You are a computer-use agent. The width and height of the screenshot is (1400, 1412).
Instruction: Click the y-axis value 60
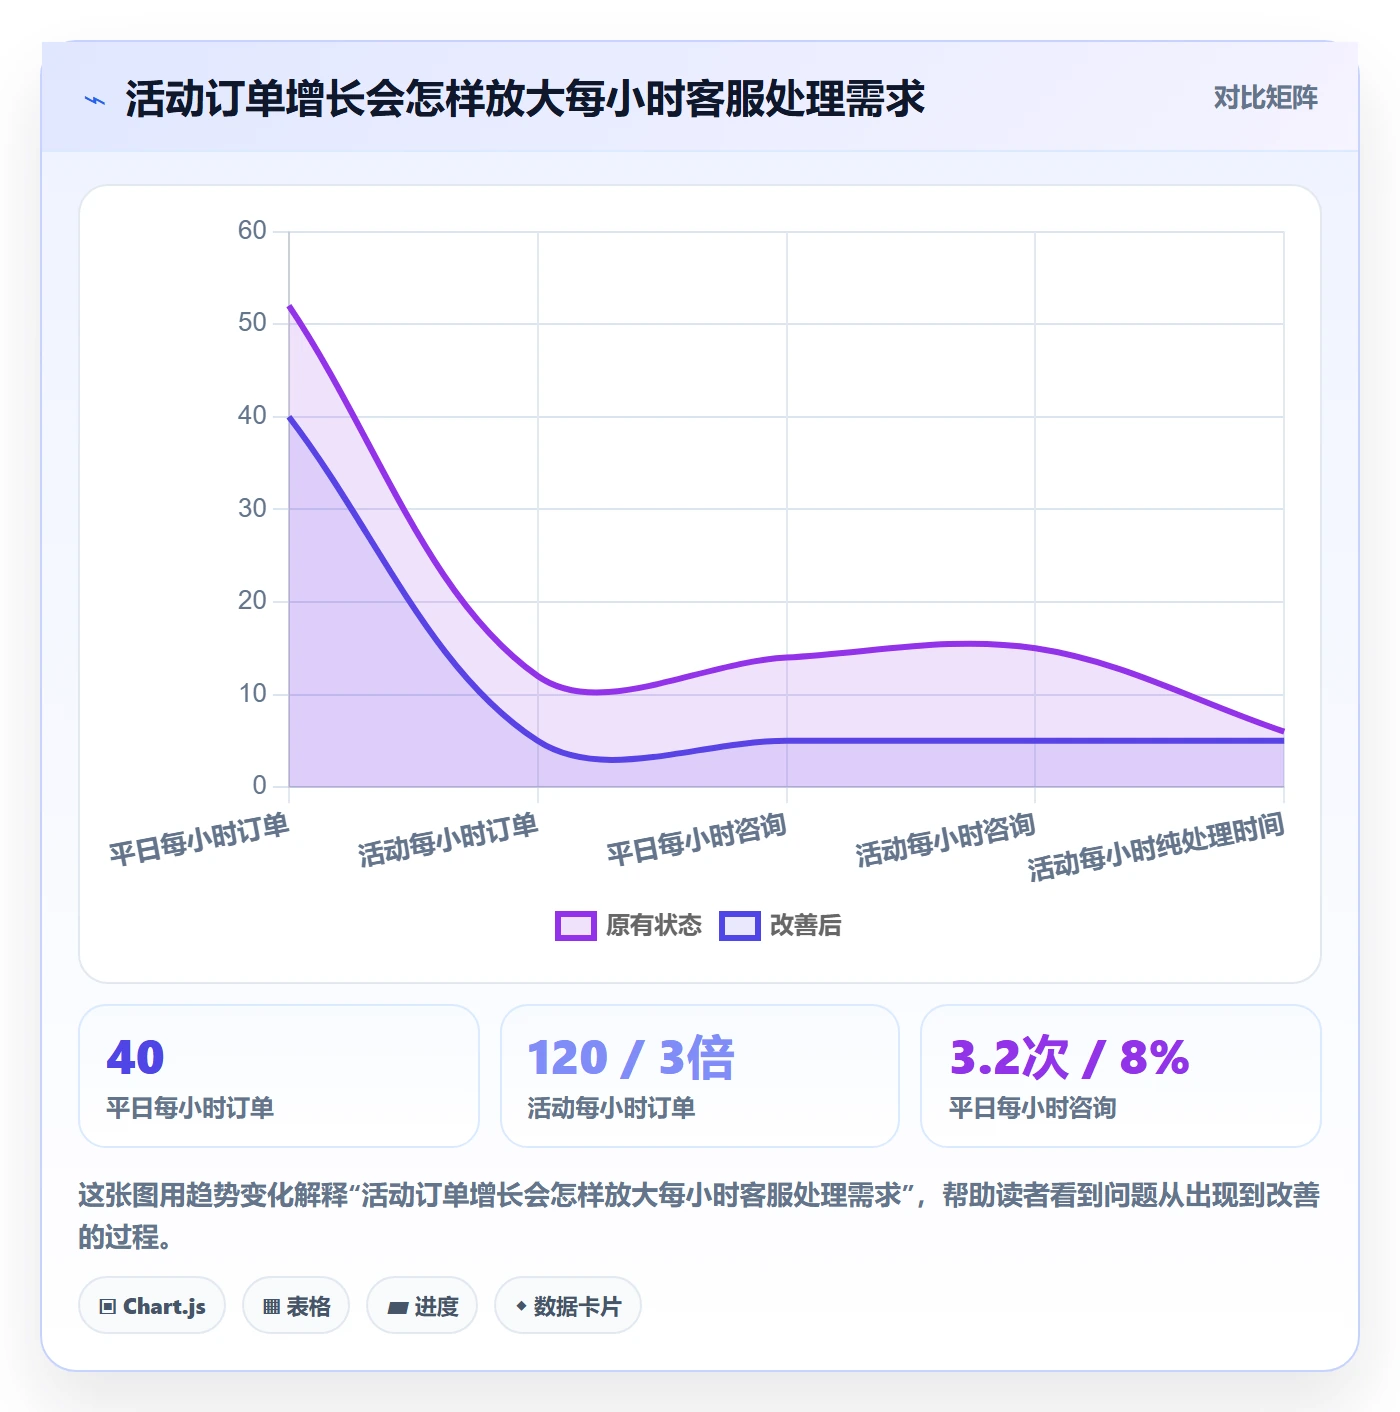(252, 231)
